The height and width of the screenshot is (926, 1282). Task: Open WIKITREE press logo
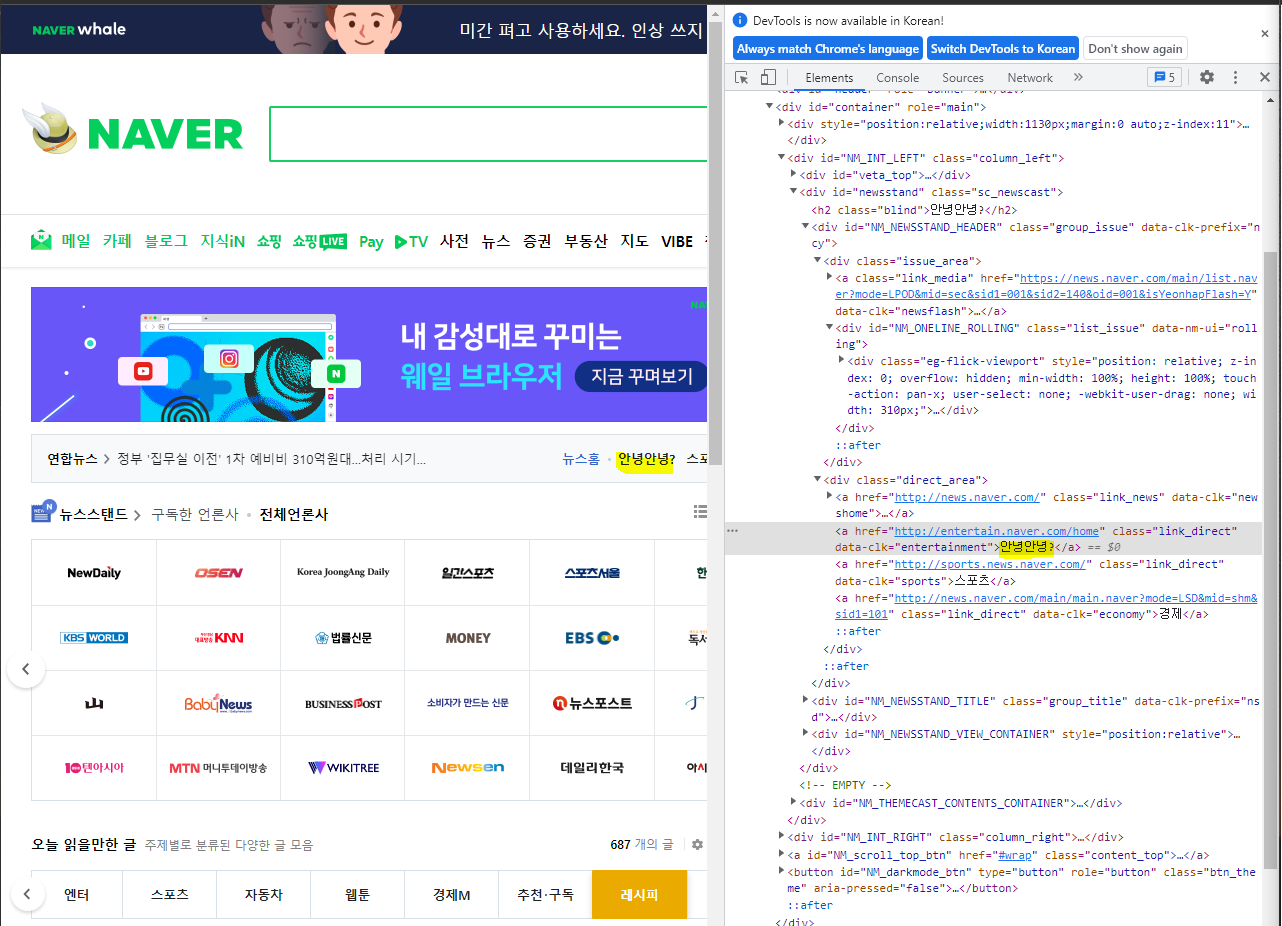pos(343,768)
